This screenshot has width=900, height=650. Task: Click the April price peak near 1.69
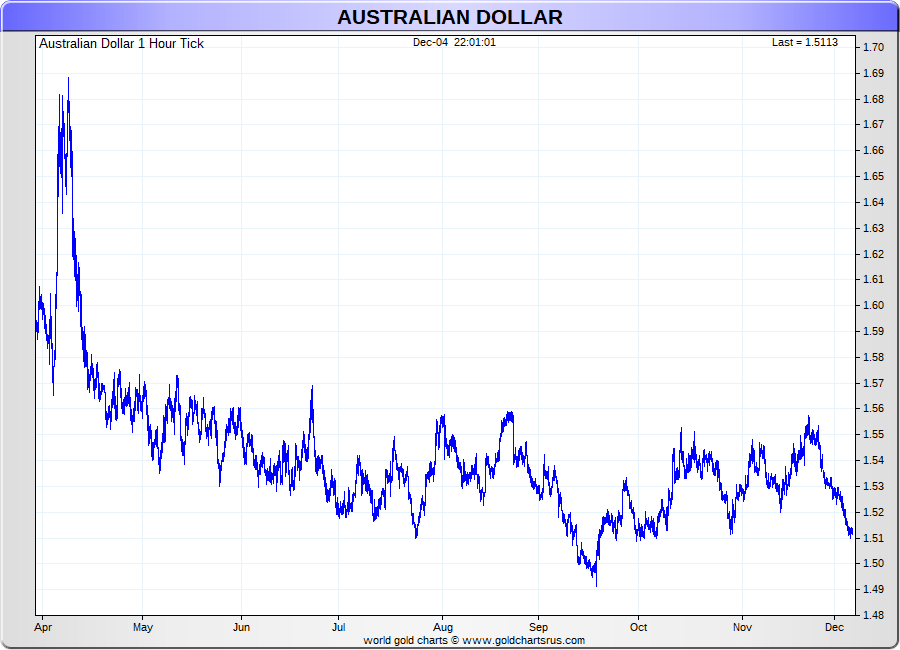click(x=68, y=78)
